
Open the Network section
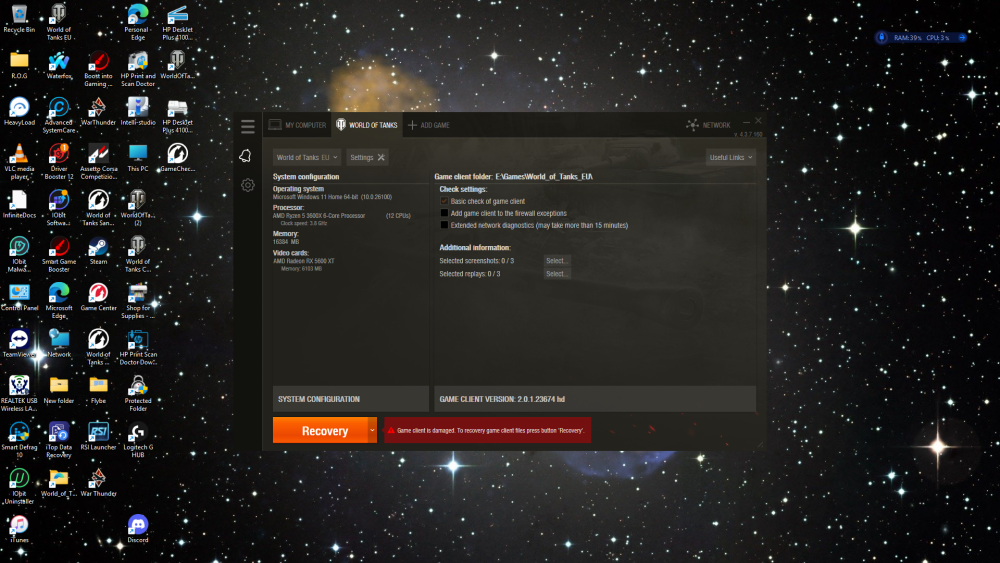(709, 125)
